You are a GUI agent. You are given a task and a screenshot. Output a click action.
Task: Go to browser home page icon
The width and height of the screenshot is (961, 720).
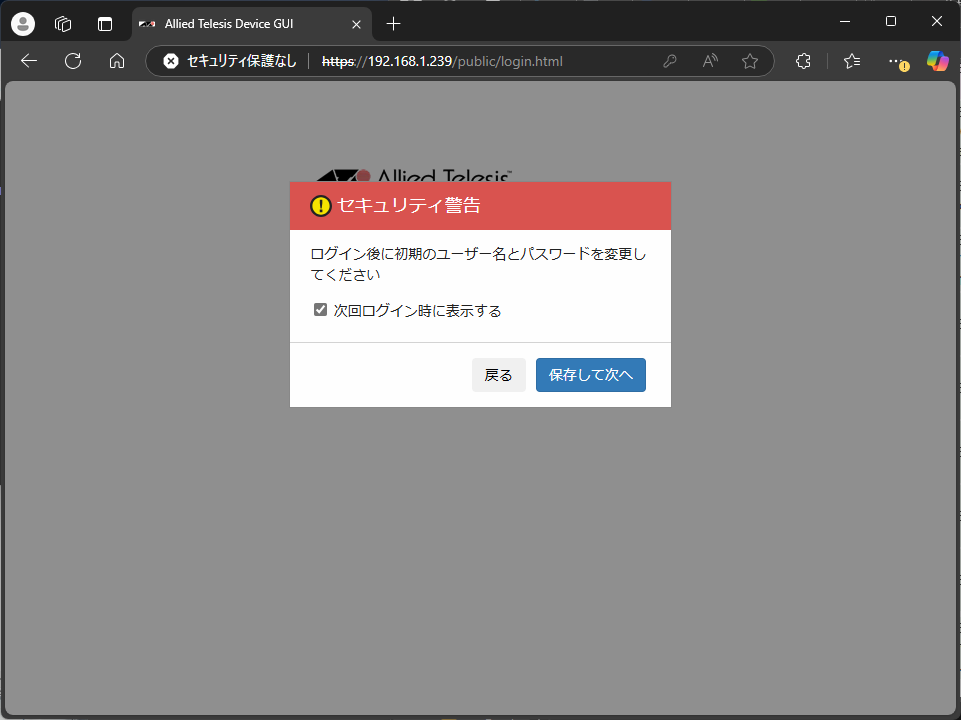tap(117, 61)
